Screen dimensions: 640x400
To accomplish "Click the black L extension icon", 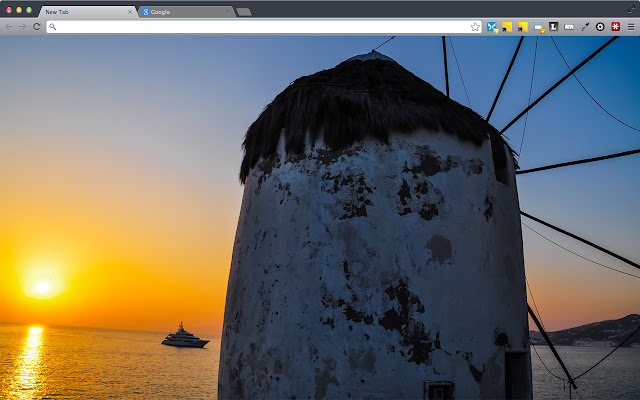I will click(x=553, y=27).
